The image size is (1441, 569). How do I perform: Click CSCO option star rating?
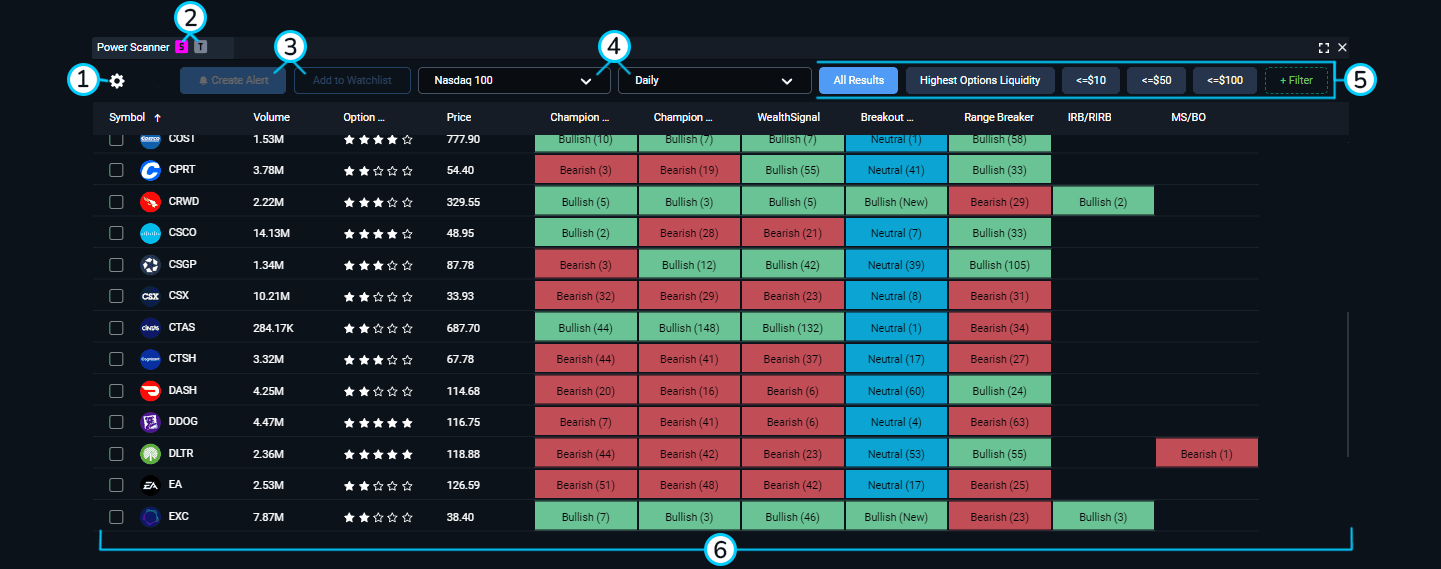[x=378, y=233]
